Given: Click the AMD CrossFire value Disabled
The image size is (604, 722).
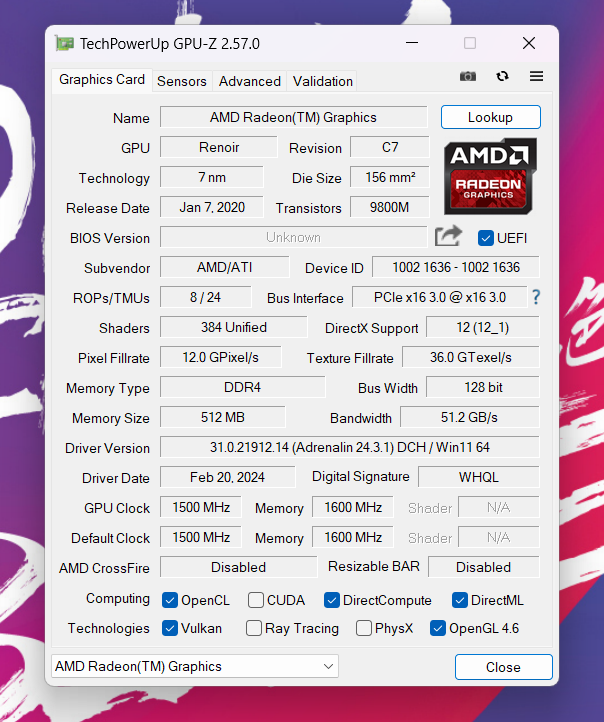Looking at the screenshot, I should pyautogui.click(x=238, y=567).
